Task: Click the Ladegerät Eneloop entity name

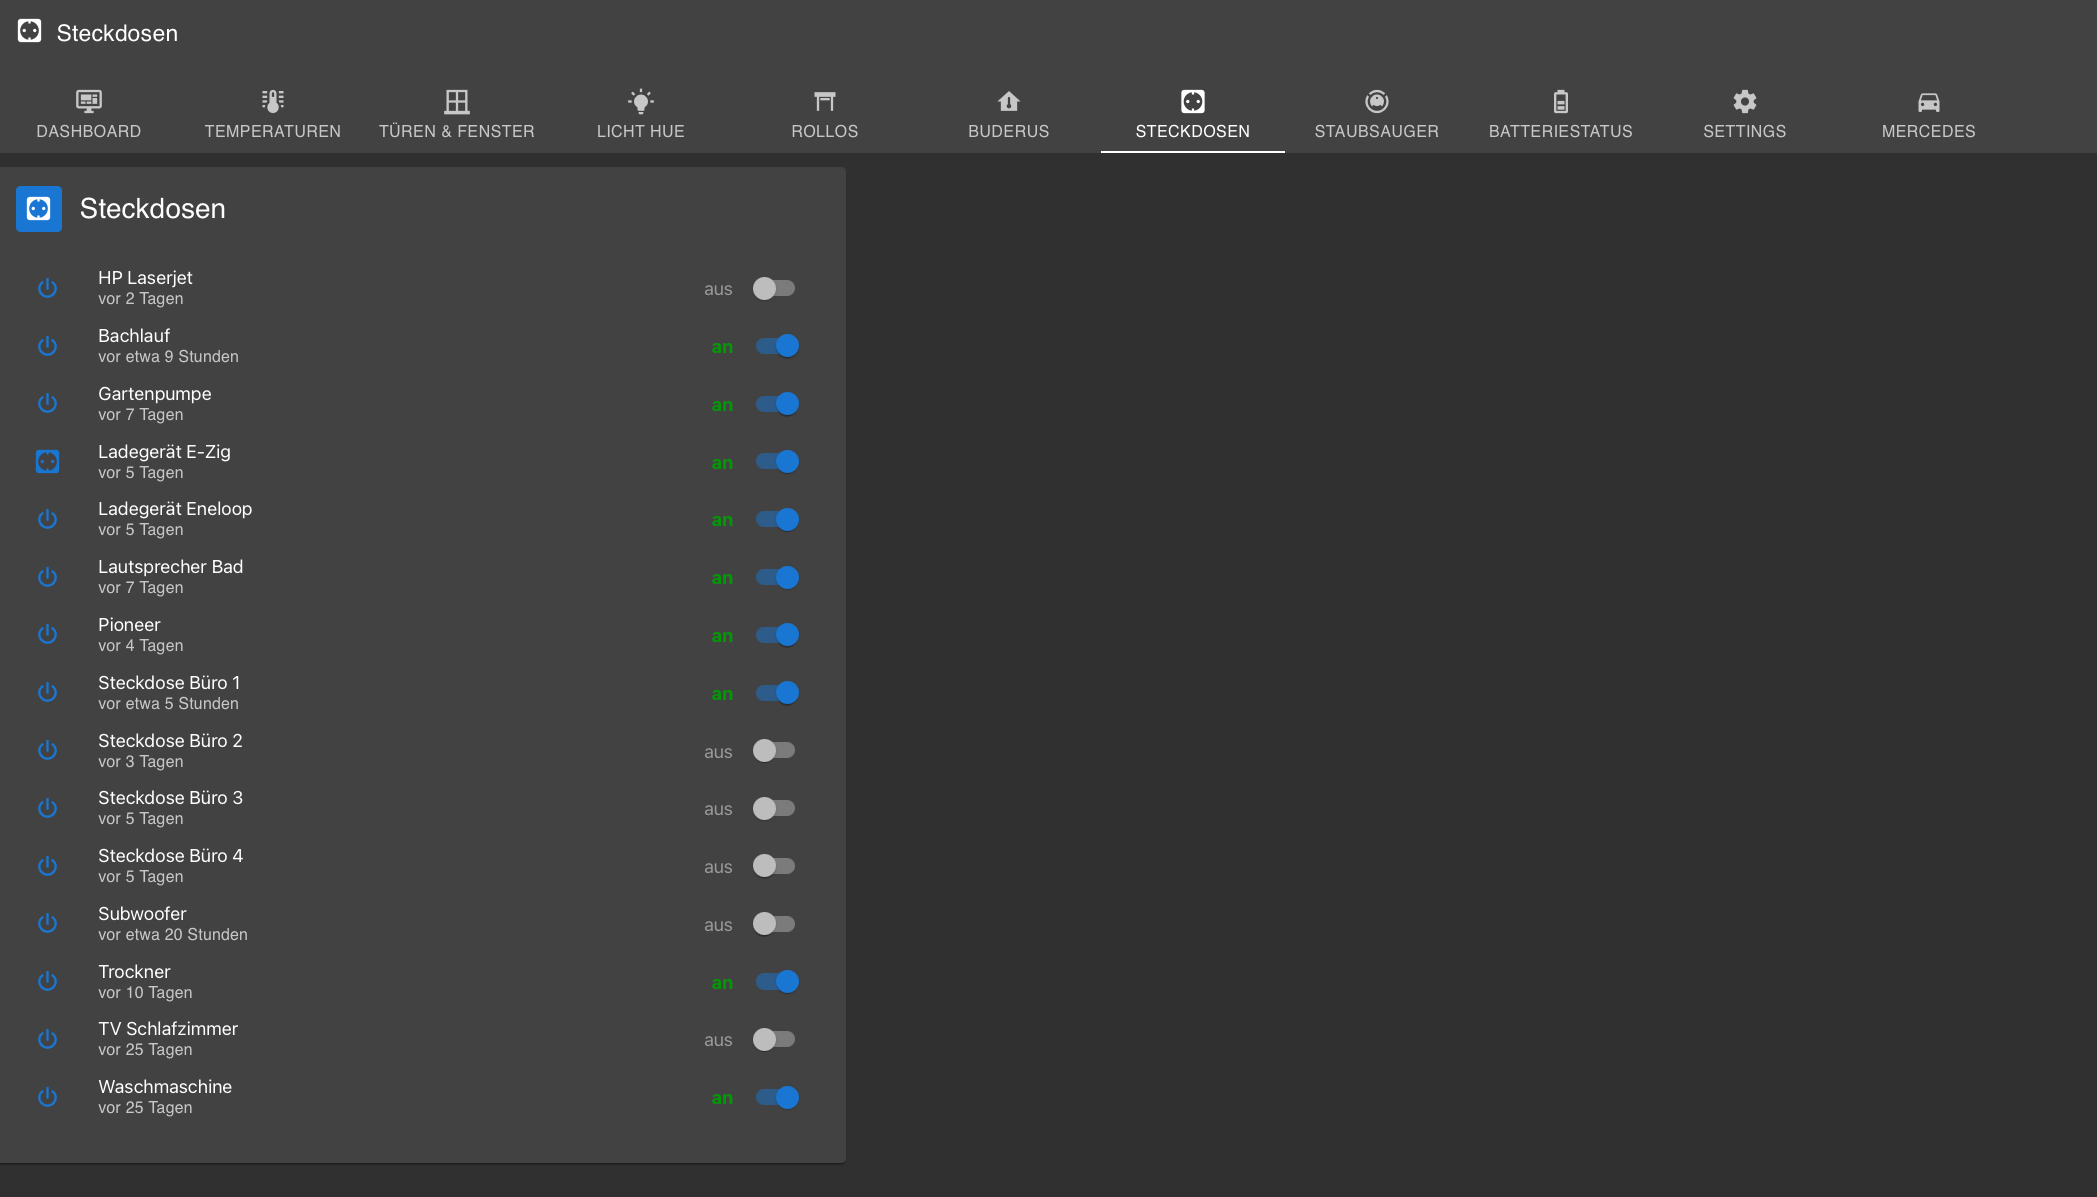Action: (175, 509)
